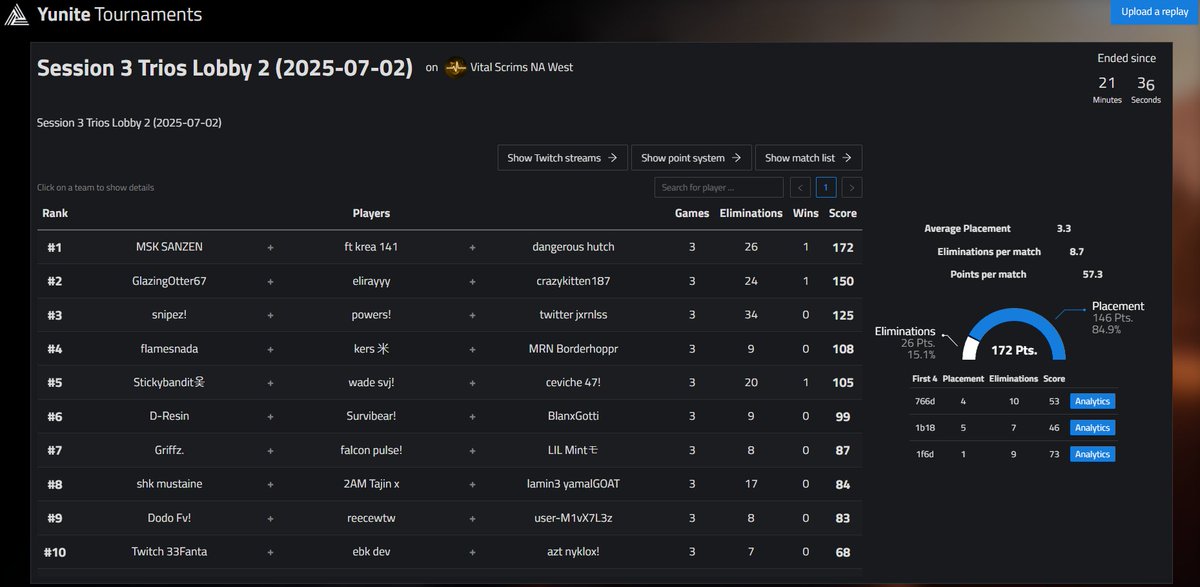Click player name falcon pulse!
The width and height of the screenshot is (1200, 587).
(x=371, y=450)
